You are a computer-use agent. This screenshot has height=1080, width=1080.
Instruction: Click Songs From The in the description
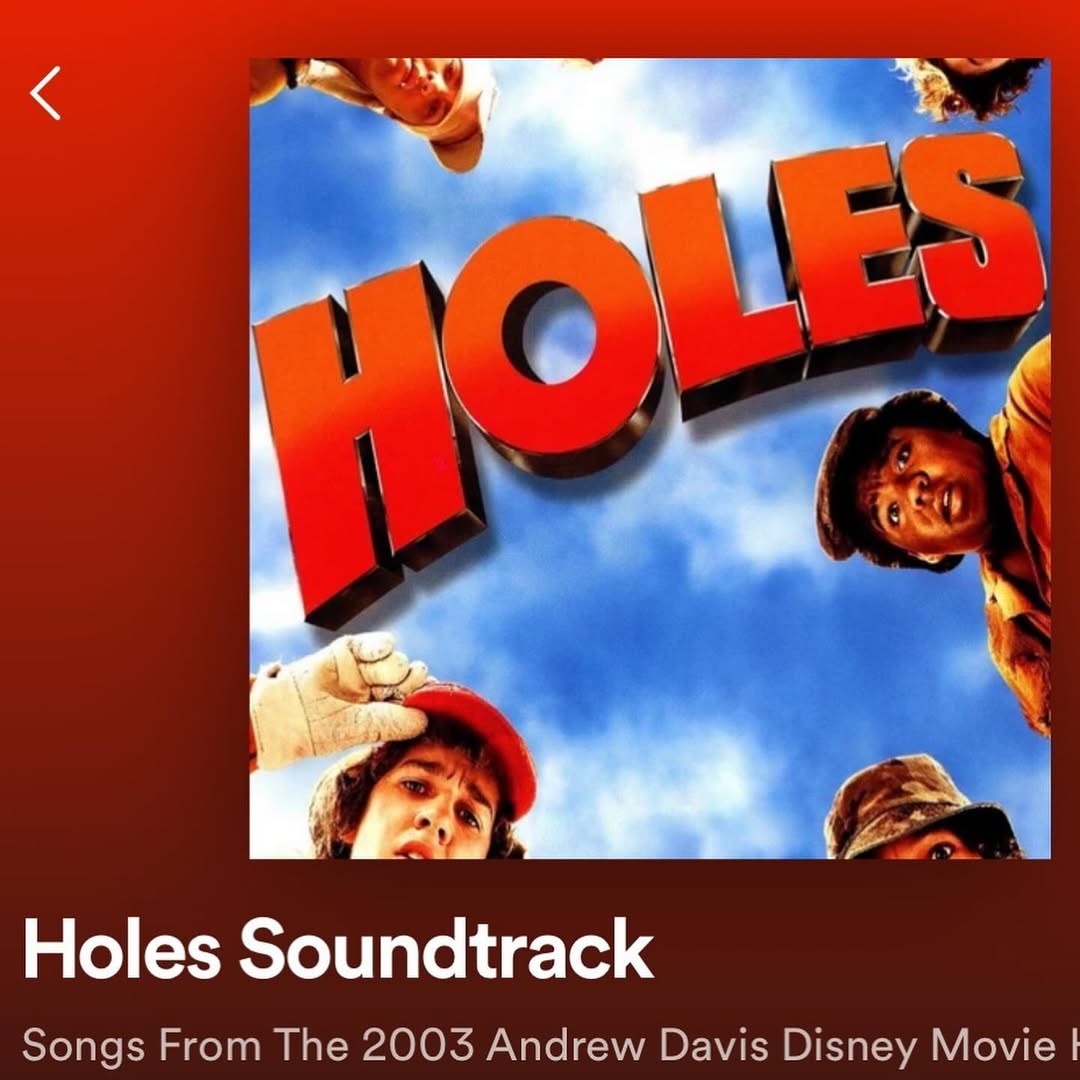[x=185, y=1047]
